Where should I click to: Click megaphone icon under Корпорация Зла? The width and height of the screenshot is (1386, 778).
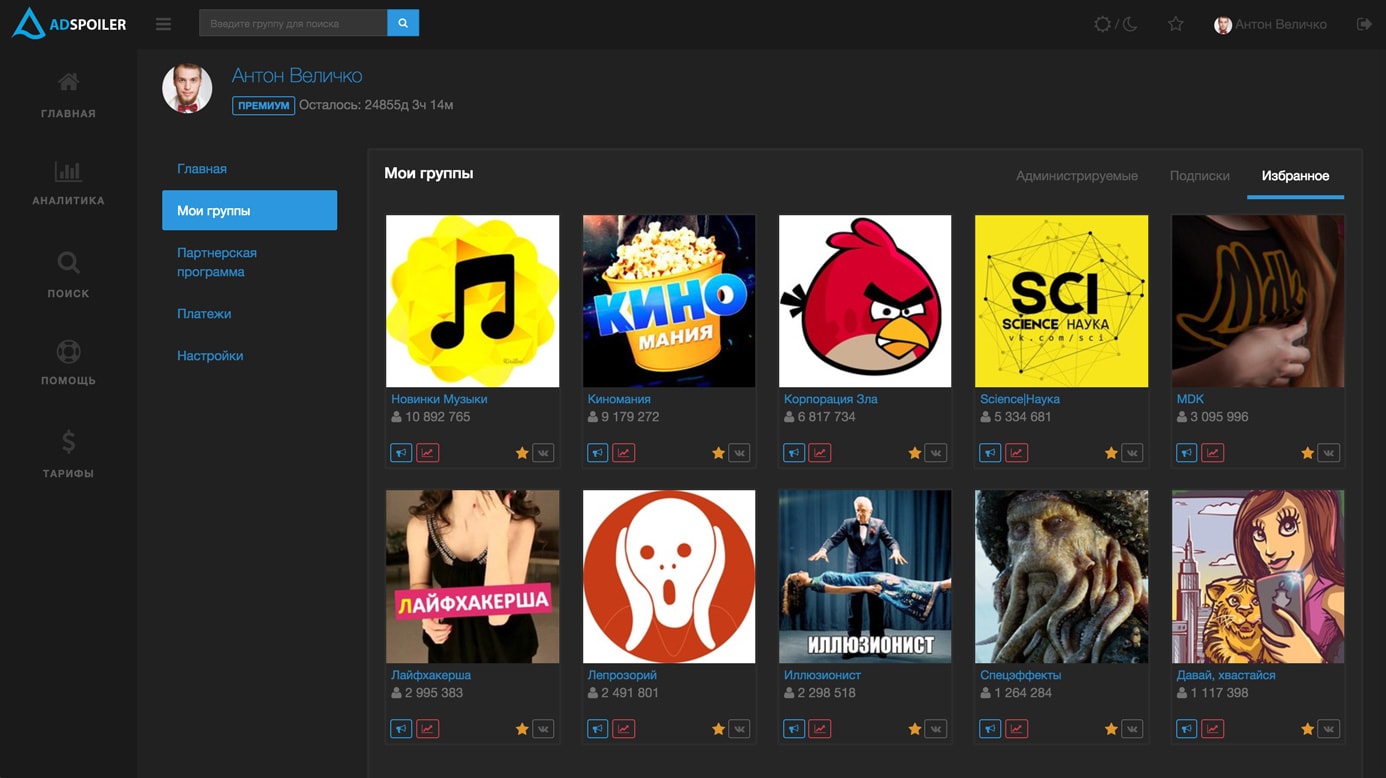[x=794, y=453]
